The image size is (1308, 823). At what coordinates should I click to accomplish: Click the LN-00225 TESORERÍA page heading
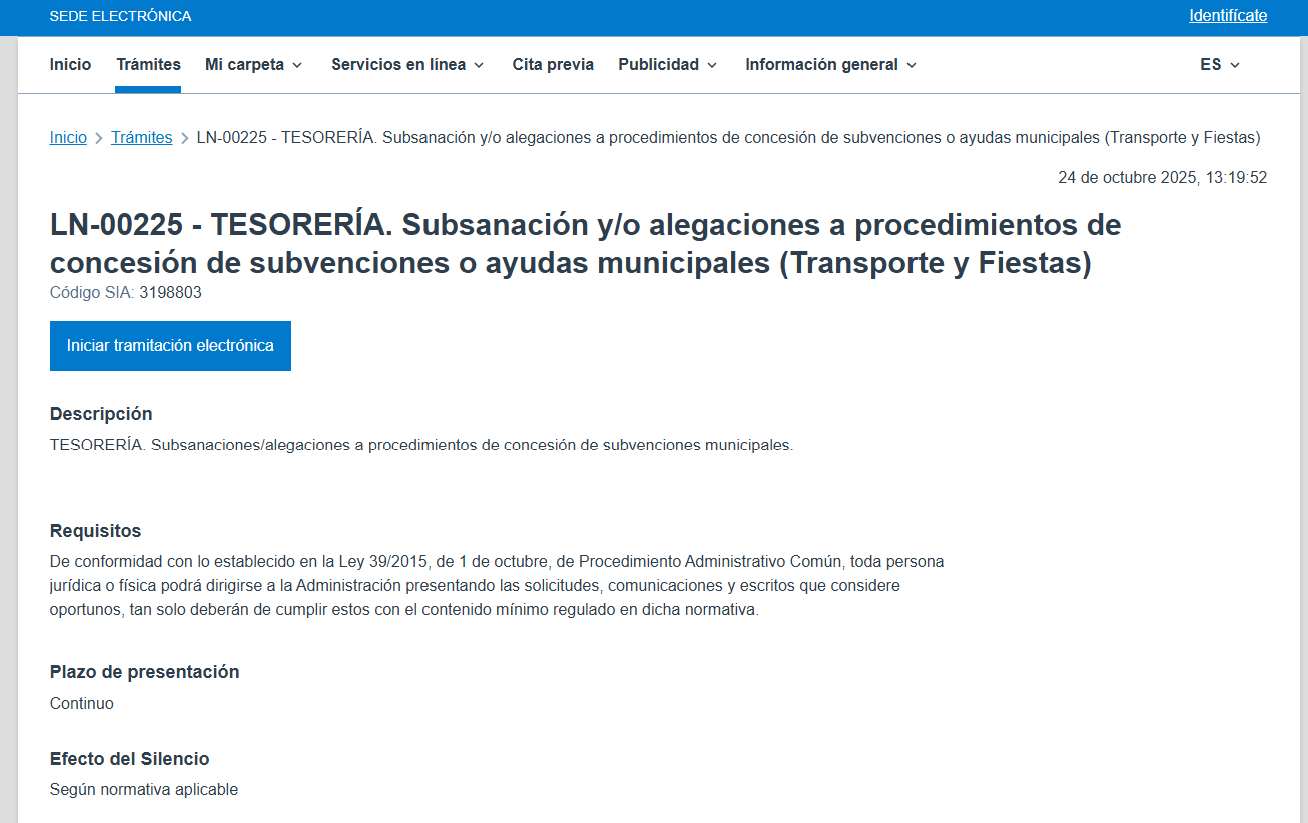click(585, 244)
